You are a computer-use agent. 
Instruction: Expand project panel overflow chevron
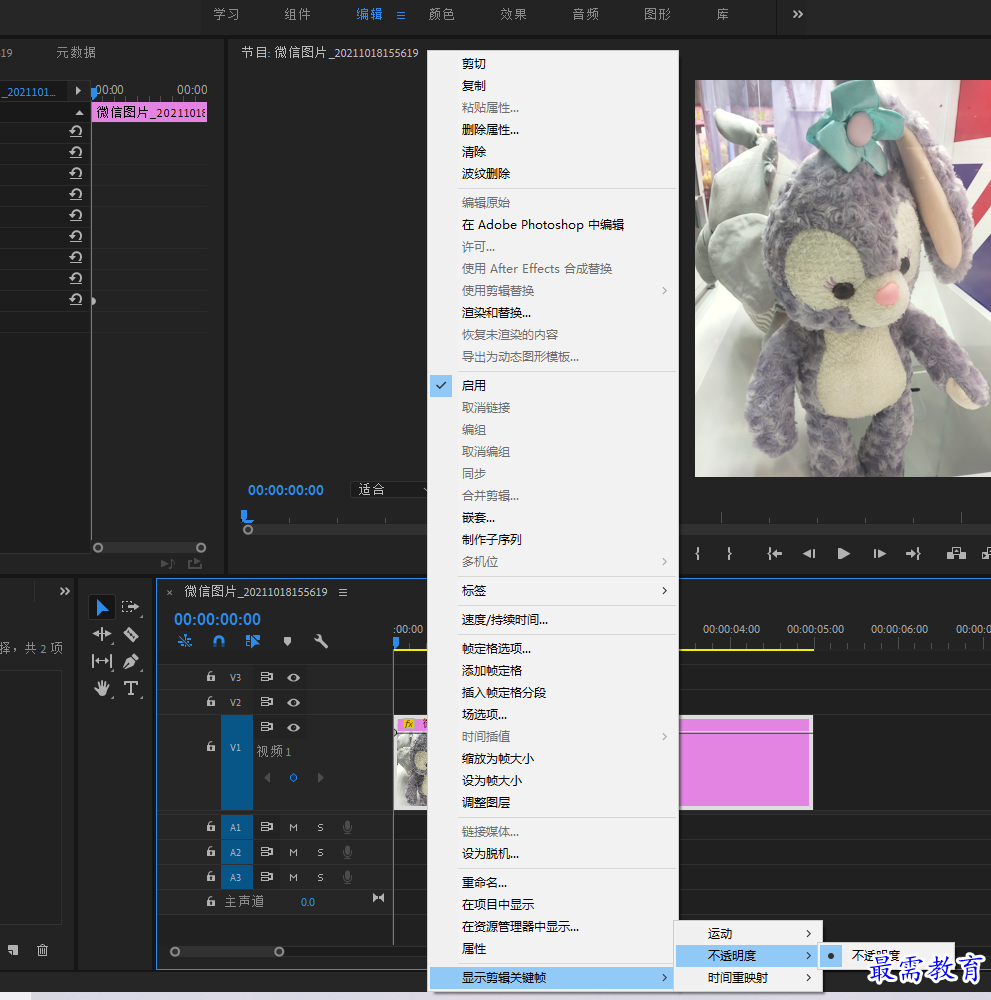64,591
